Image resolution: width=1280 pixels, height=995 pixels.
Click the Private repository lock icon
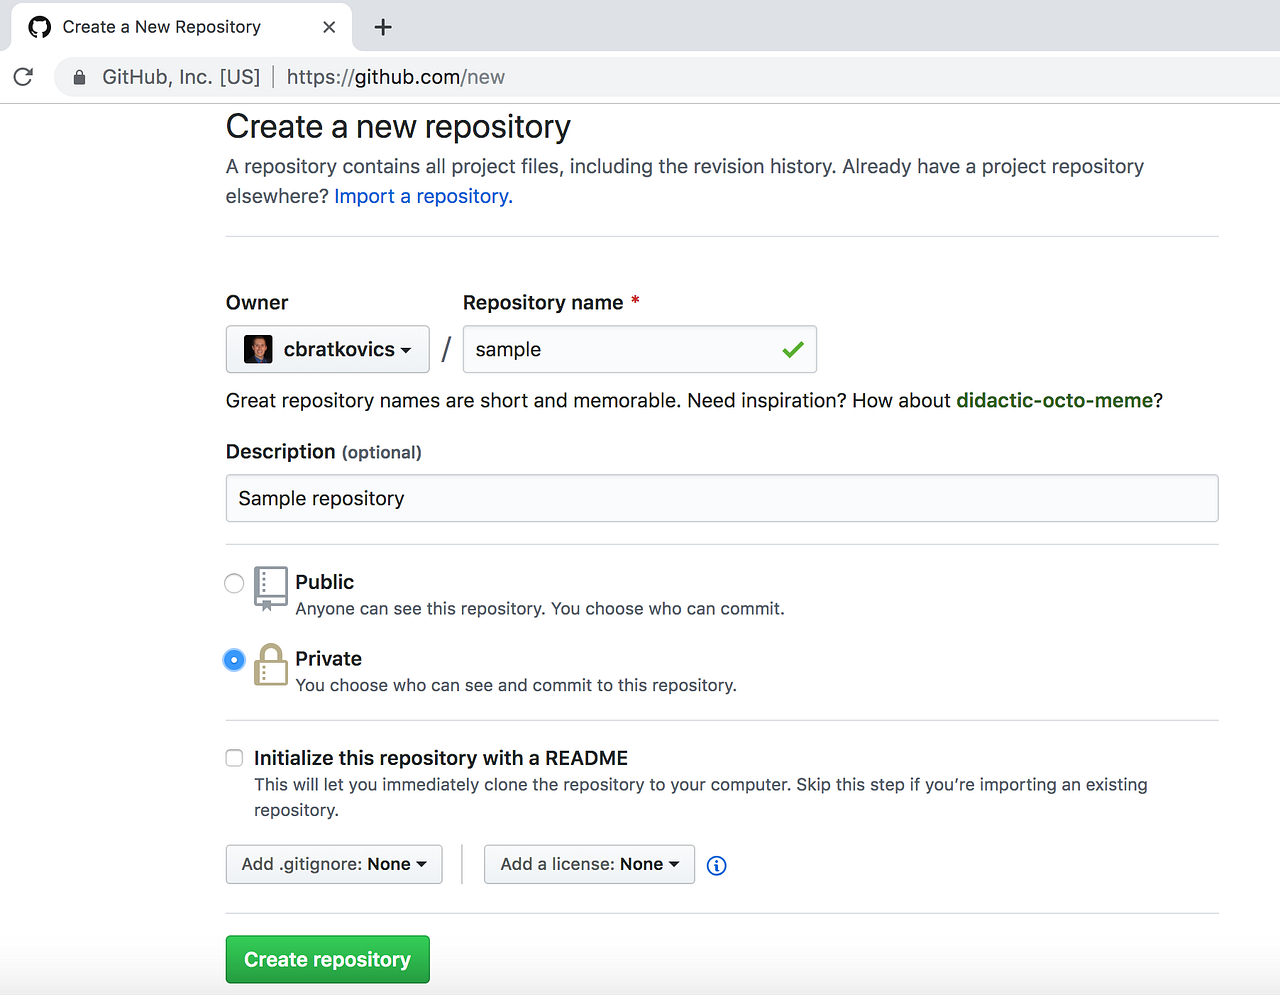pos(270,664)
